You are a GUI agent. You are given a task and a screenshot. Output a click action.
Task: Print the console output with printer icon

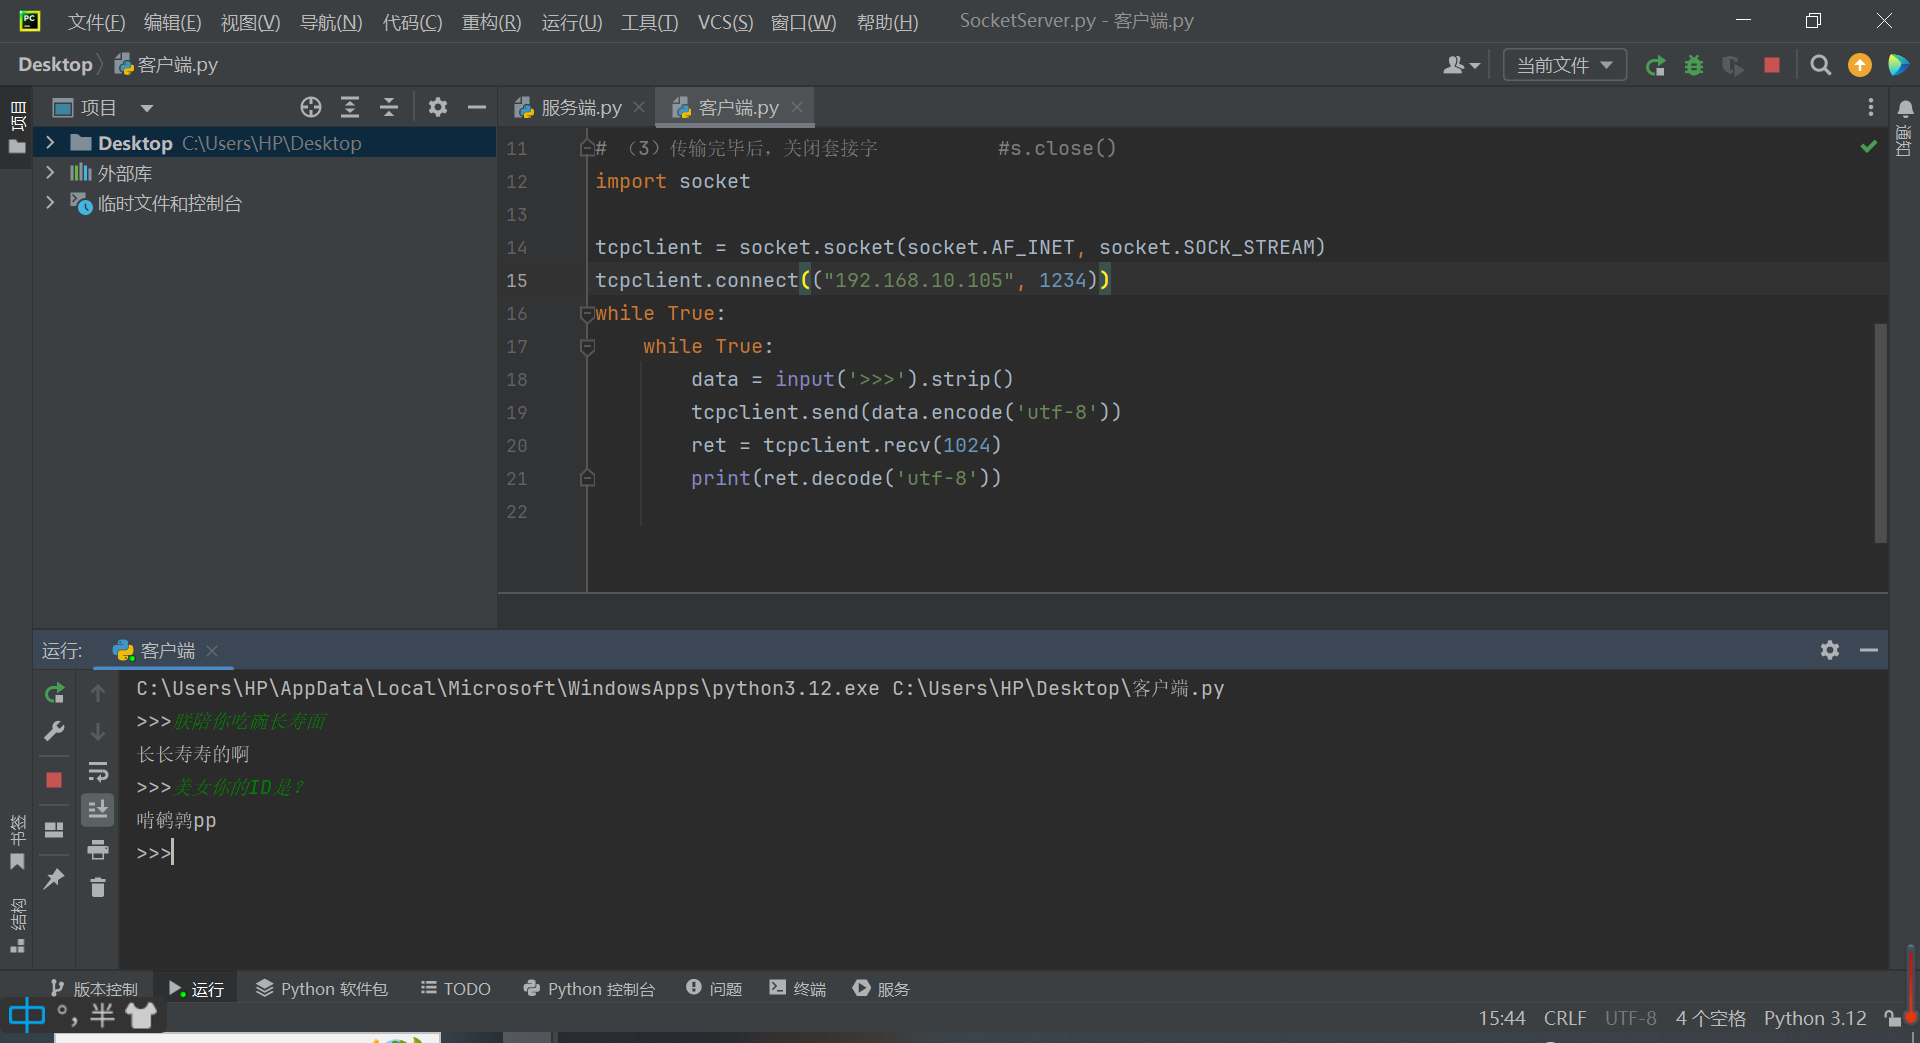coord(98,850)
